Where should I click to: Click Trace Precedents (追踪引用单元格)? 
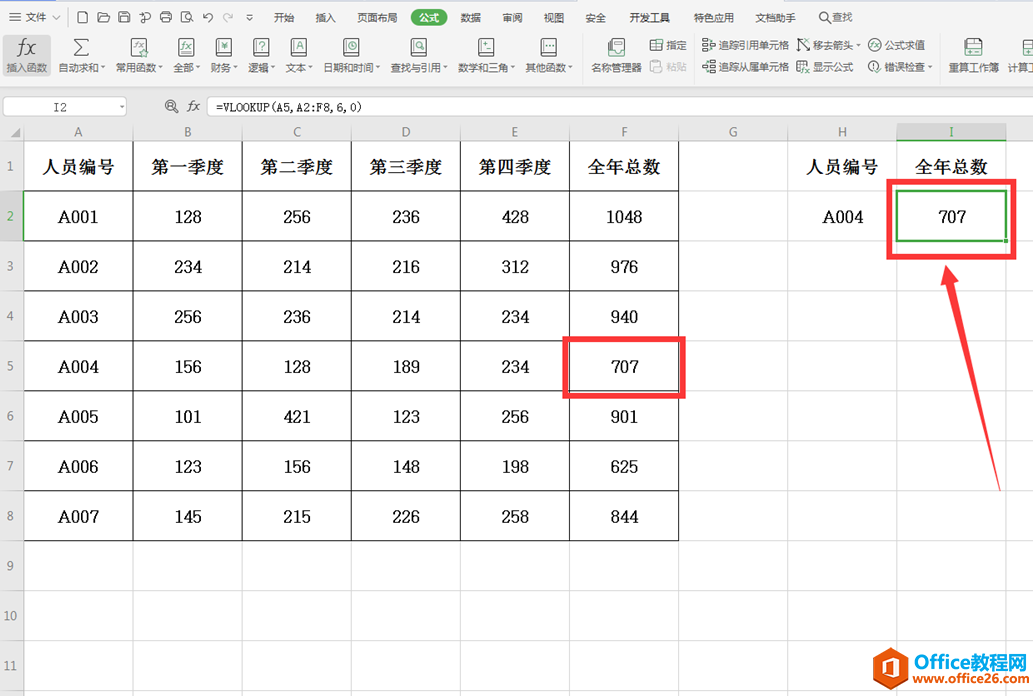click(745, 45)
